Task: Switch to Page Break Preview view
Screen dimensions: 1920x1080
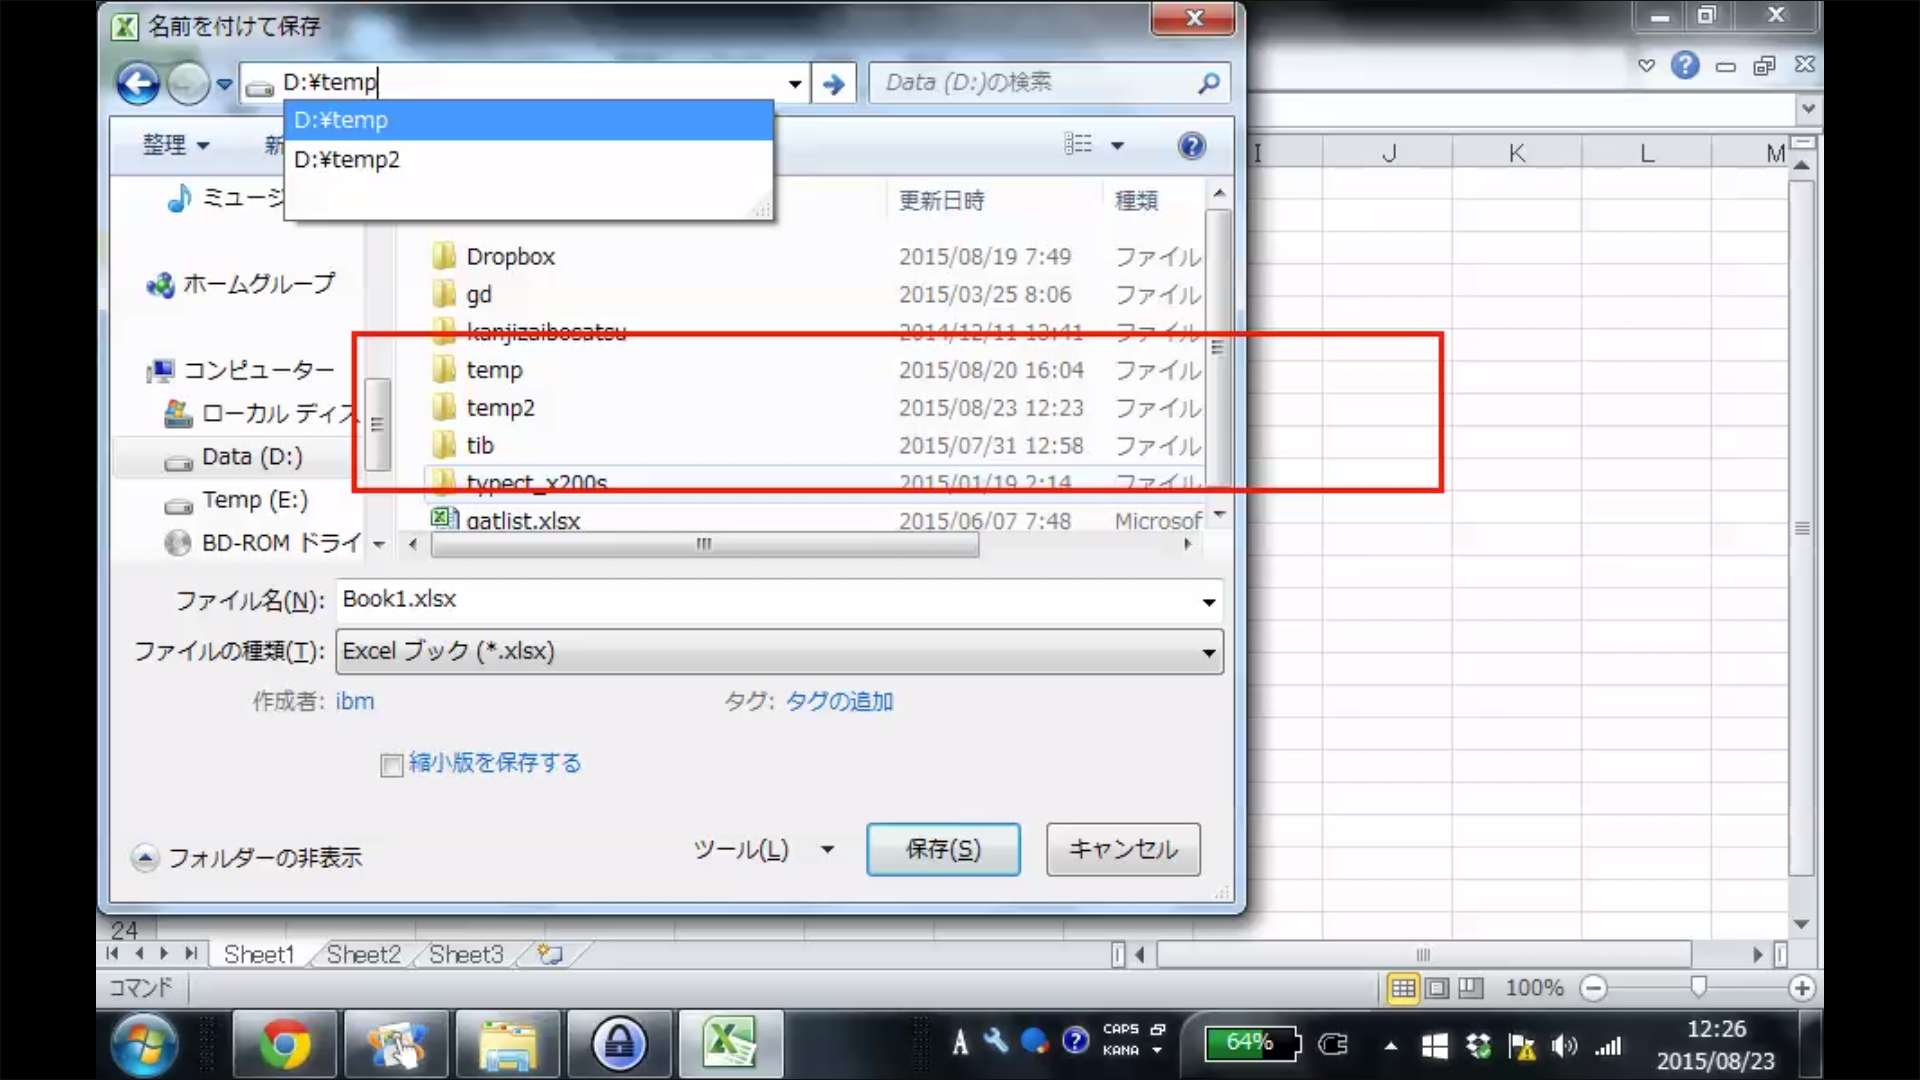Action: pos(1470,988)
